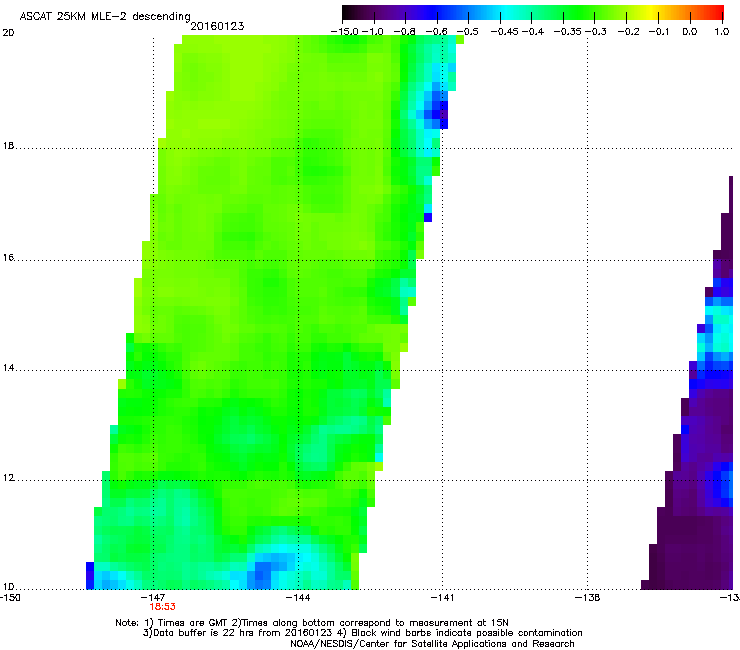This screenshot has height=650, width=740.
Task: Click the colorbar label -0.35
Action: coord(568,32)
